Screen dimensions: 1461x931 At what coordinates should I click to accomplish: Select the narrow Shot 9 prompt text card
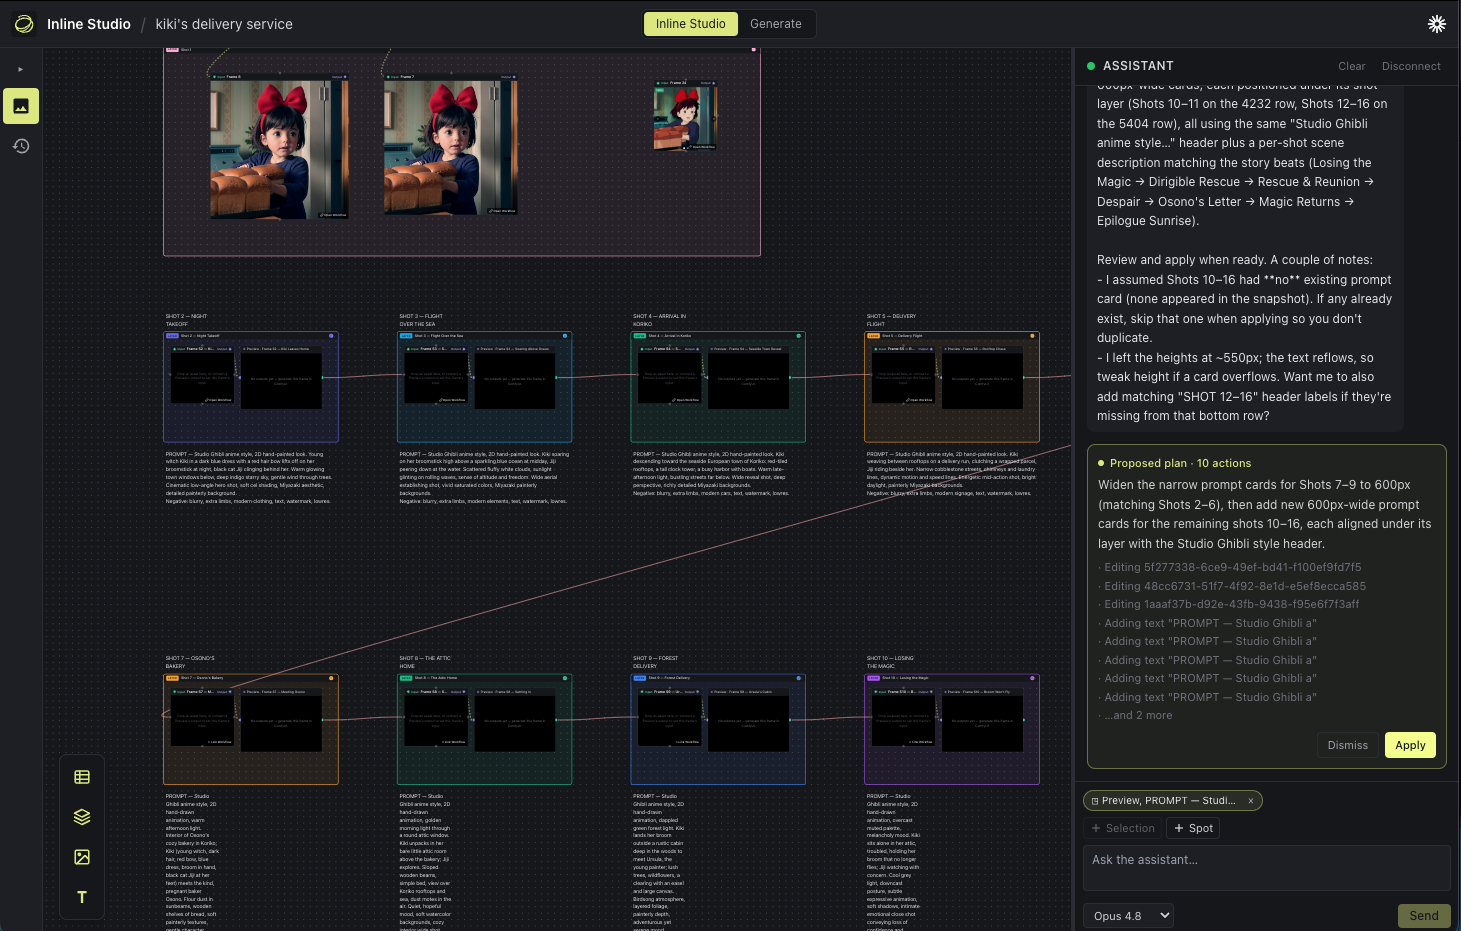[659, 861]
